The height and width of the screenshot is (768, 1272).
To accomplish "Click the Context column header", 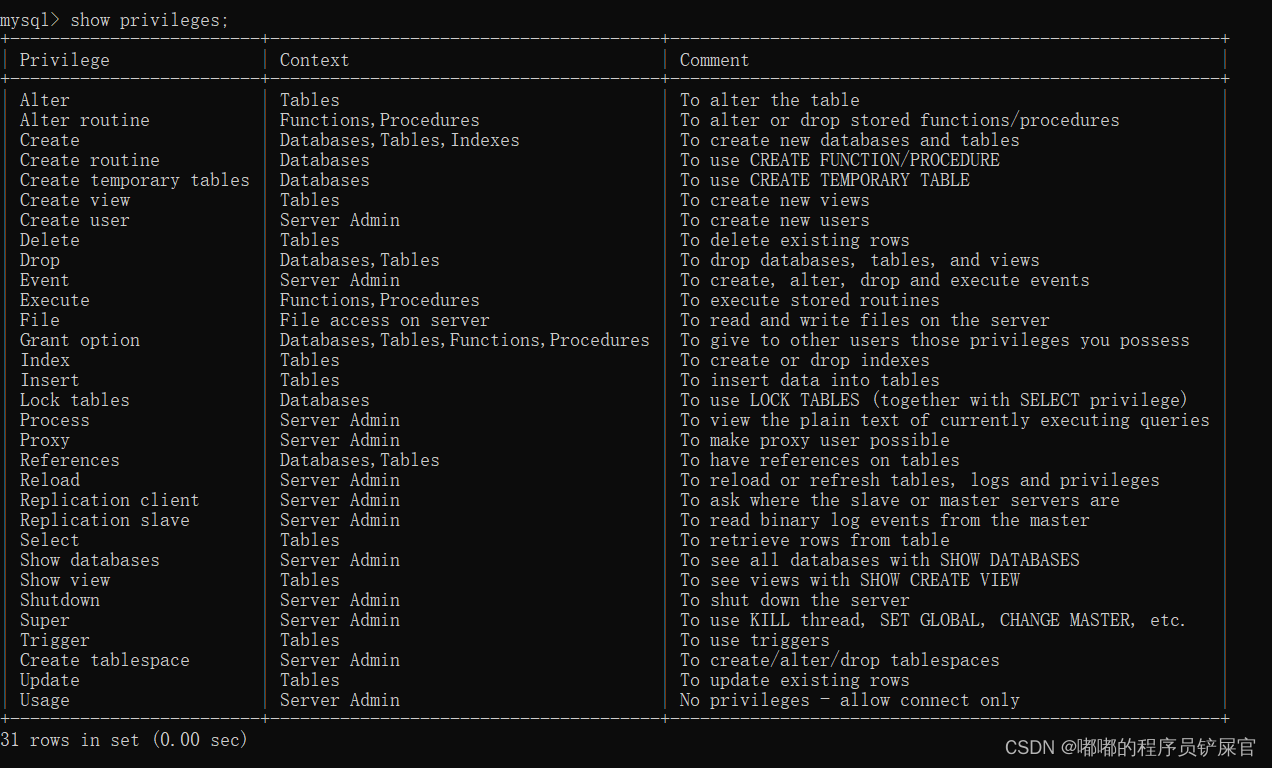I will pyautogui.click(x=314, y=60).
